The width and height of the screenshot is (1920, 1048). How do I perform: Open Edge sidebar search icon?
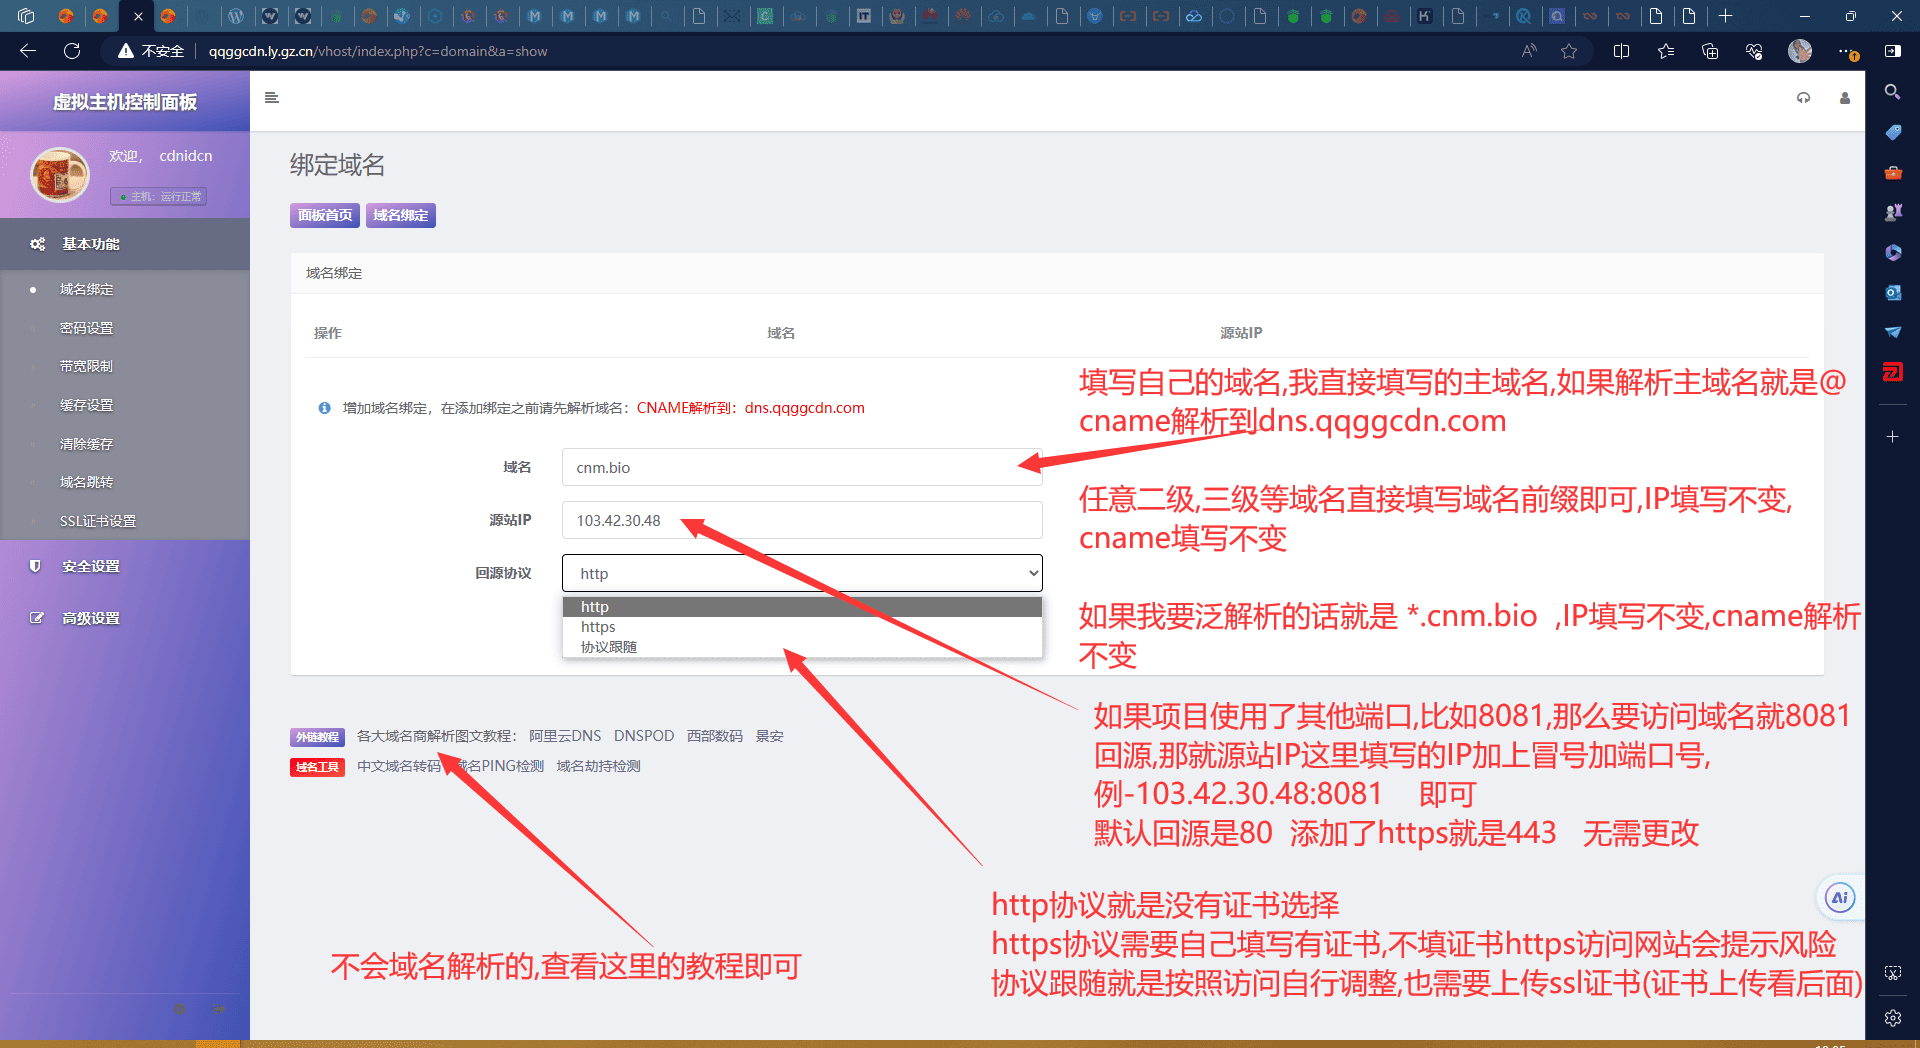pos(1892,92)
